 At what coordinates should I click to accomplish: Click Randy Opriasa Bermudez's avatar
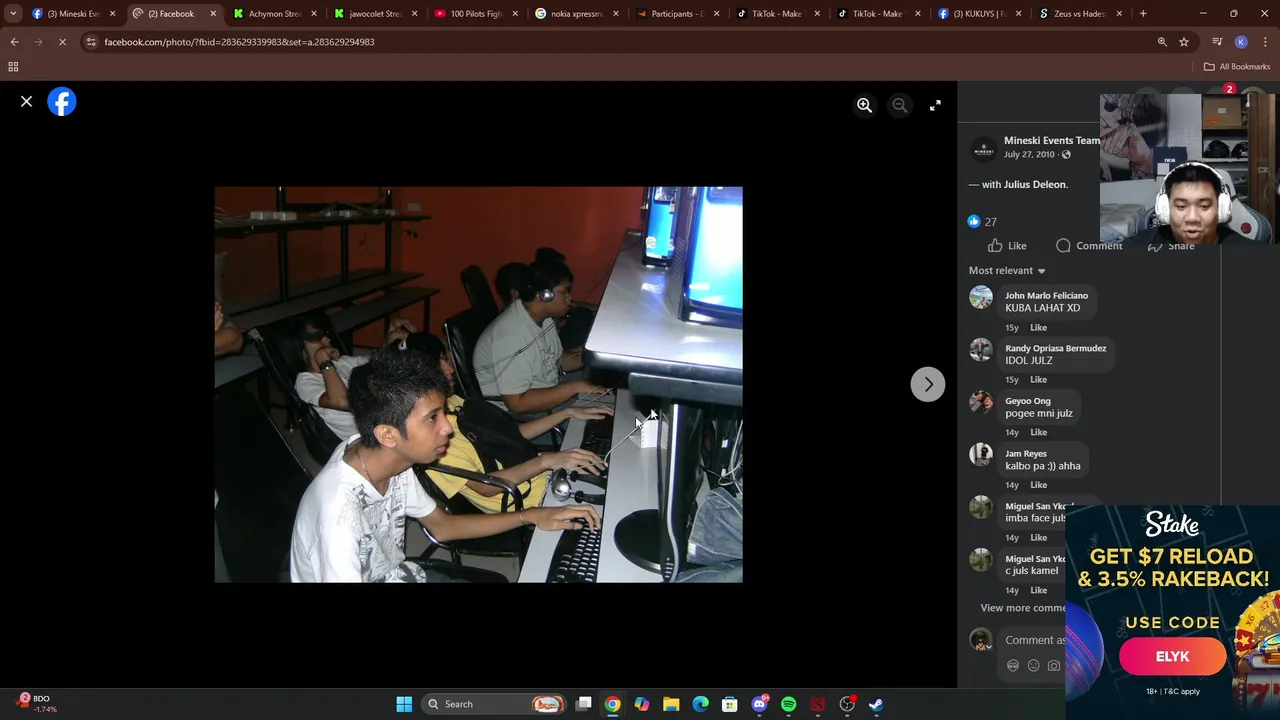(981, 350)
